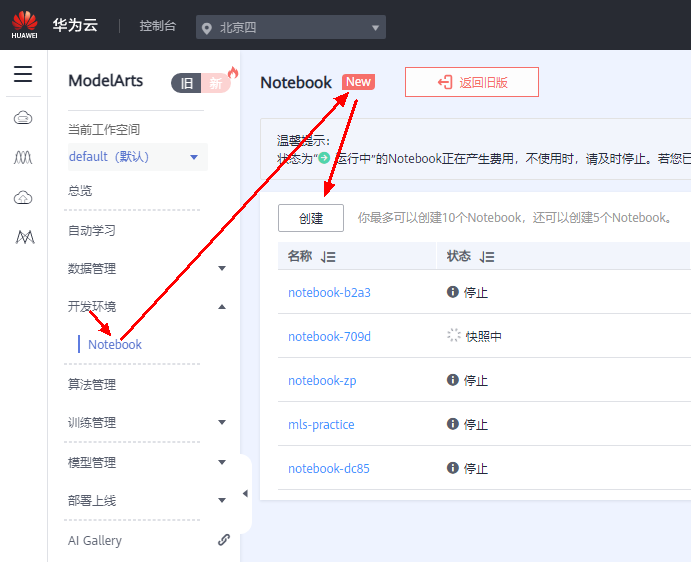Click the first cloud server sidebar icon
The height and width of the screenshot is (562, 691).
(x=23, y=118)
